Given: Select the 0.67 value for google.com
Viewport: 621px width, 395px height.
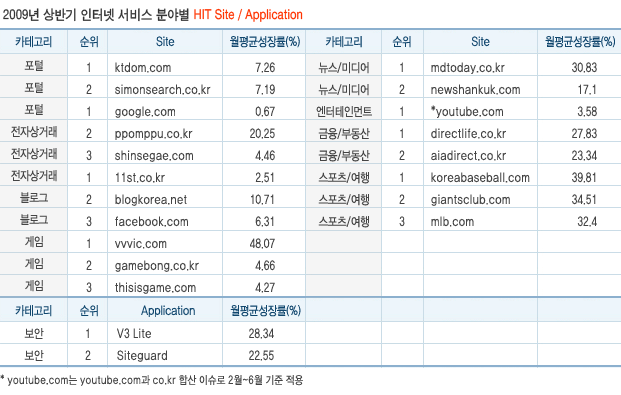Looking at the screenshot, I should point(265,112).
